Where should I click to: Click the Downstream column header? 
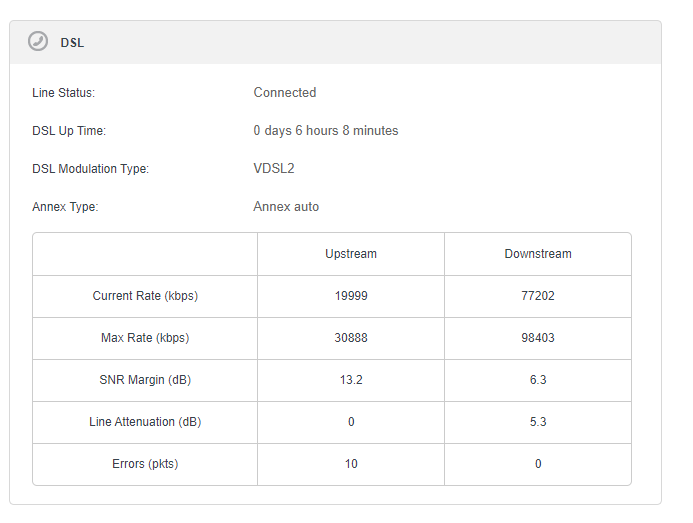click(x=538, y=254)
